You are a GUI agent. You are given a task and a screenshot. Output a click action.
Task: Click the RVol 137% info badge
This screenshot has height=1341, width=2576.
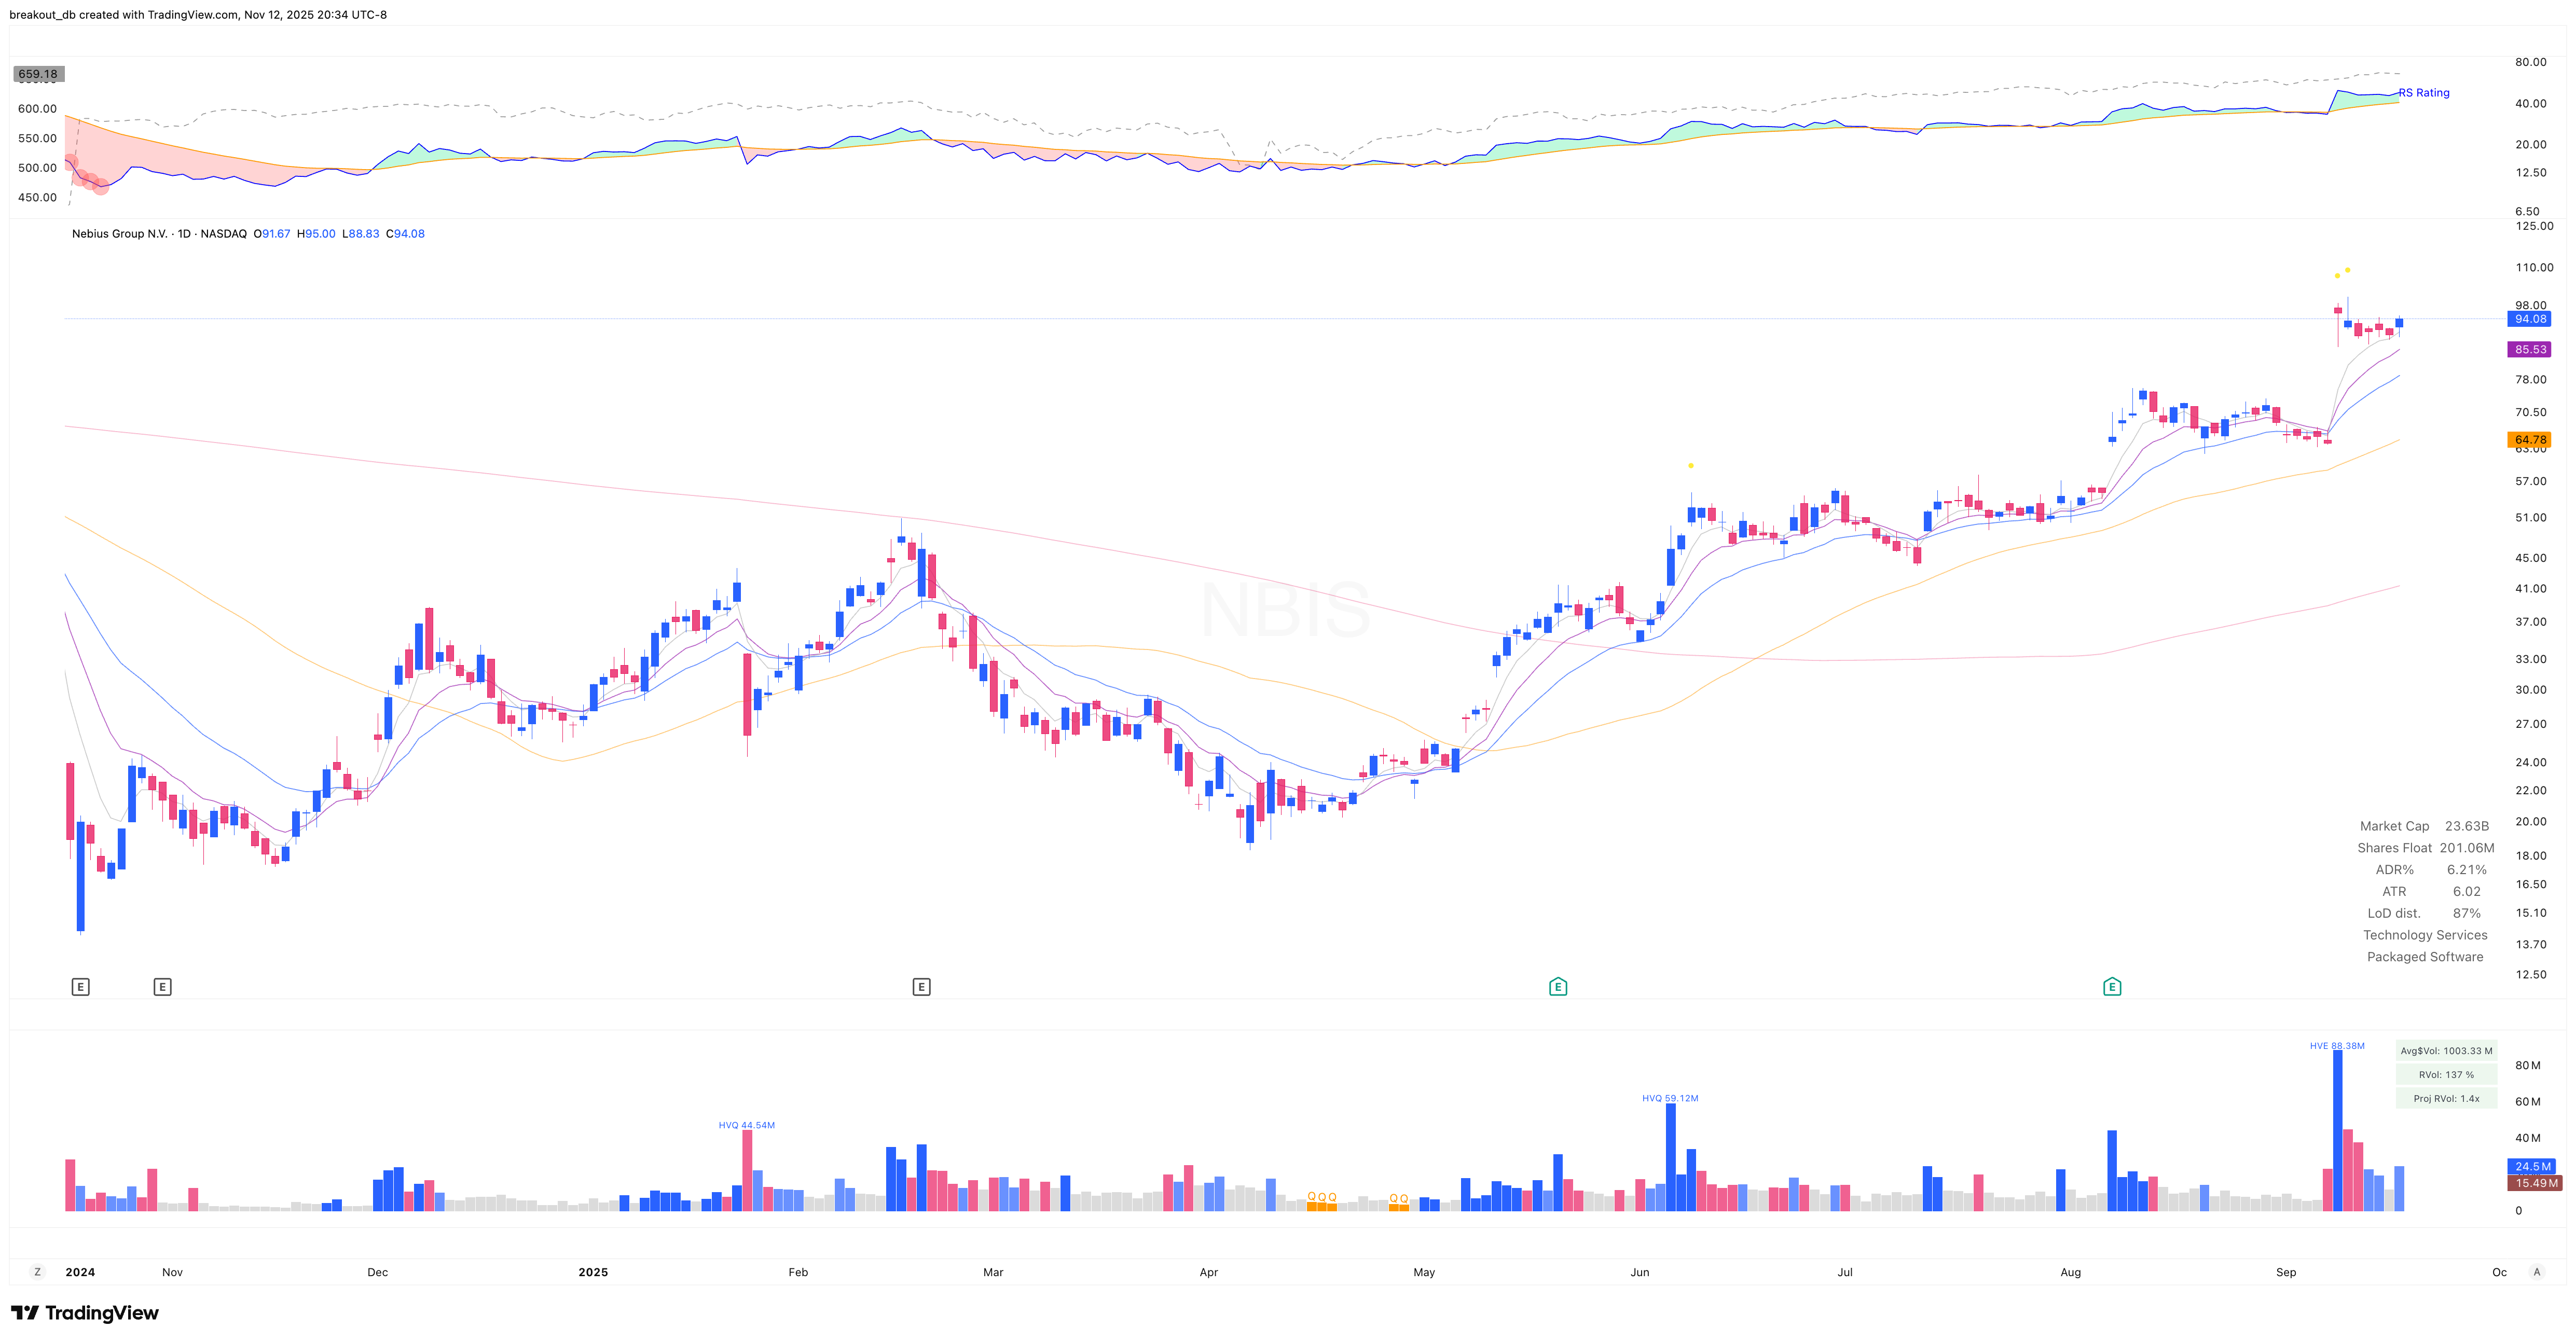[x=2446, y=1074]
